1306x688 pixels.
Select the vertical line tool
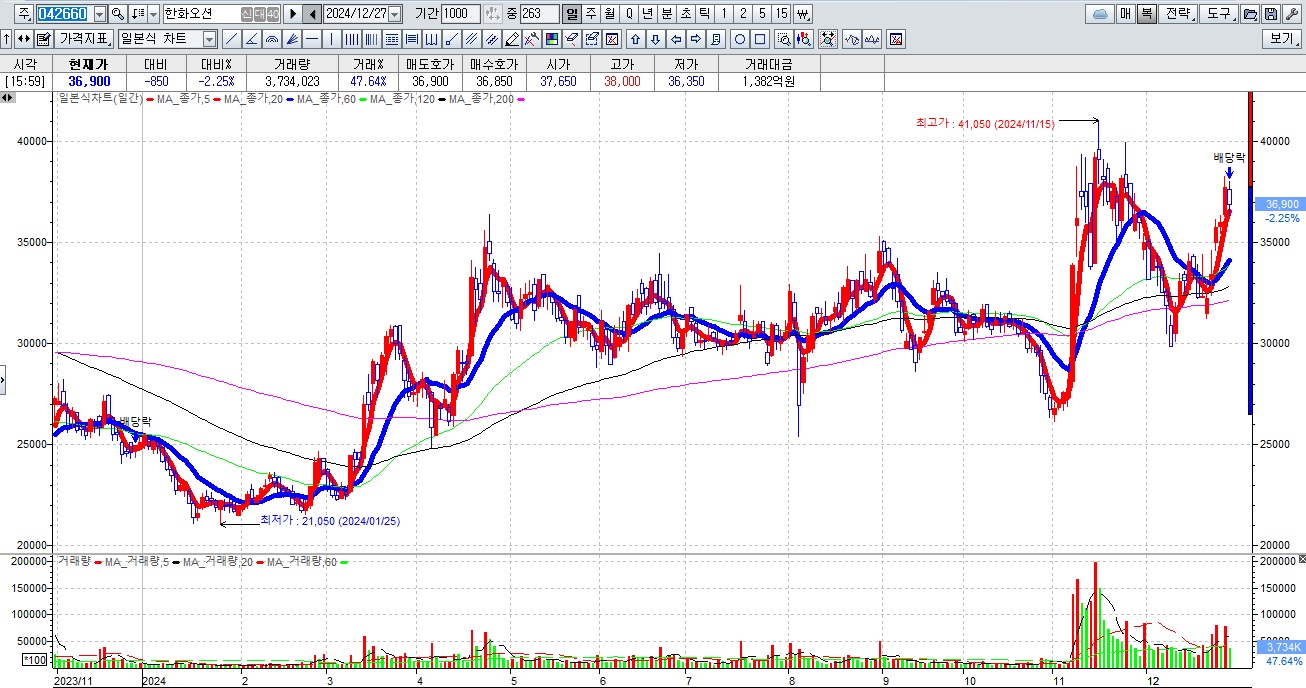click(331, 39)
